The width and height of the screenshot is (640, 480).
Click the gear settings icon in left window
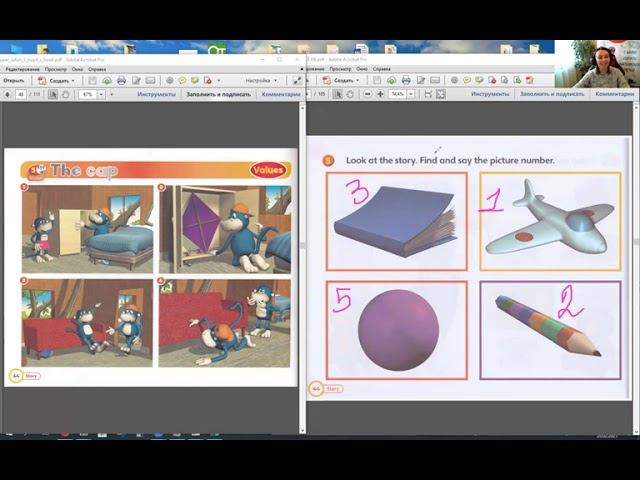coord(170,80)
